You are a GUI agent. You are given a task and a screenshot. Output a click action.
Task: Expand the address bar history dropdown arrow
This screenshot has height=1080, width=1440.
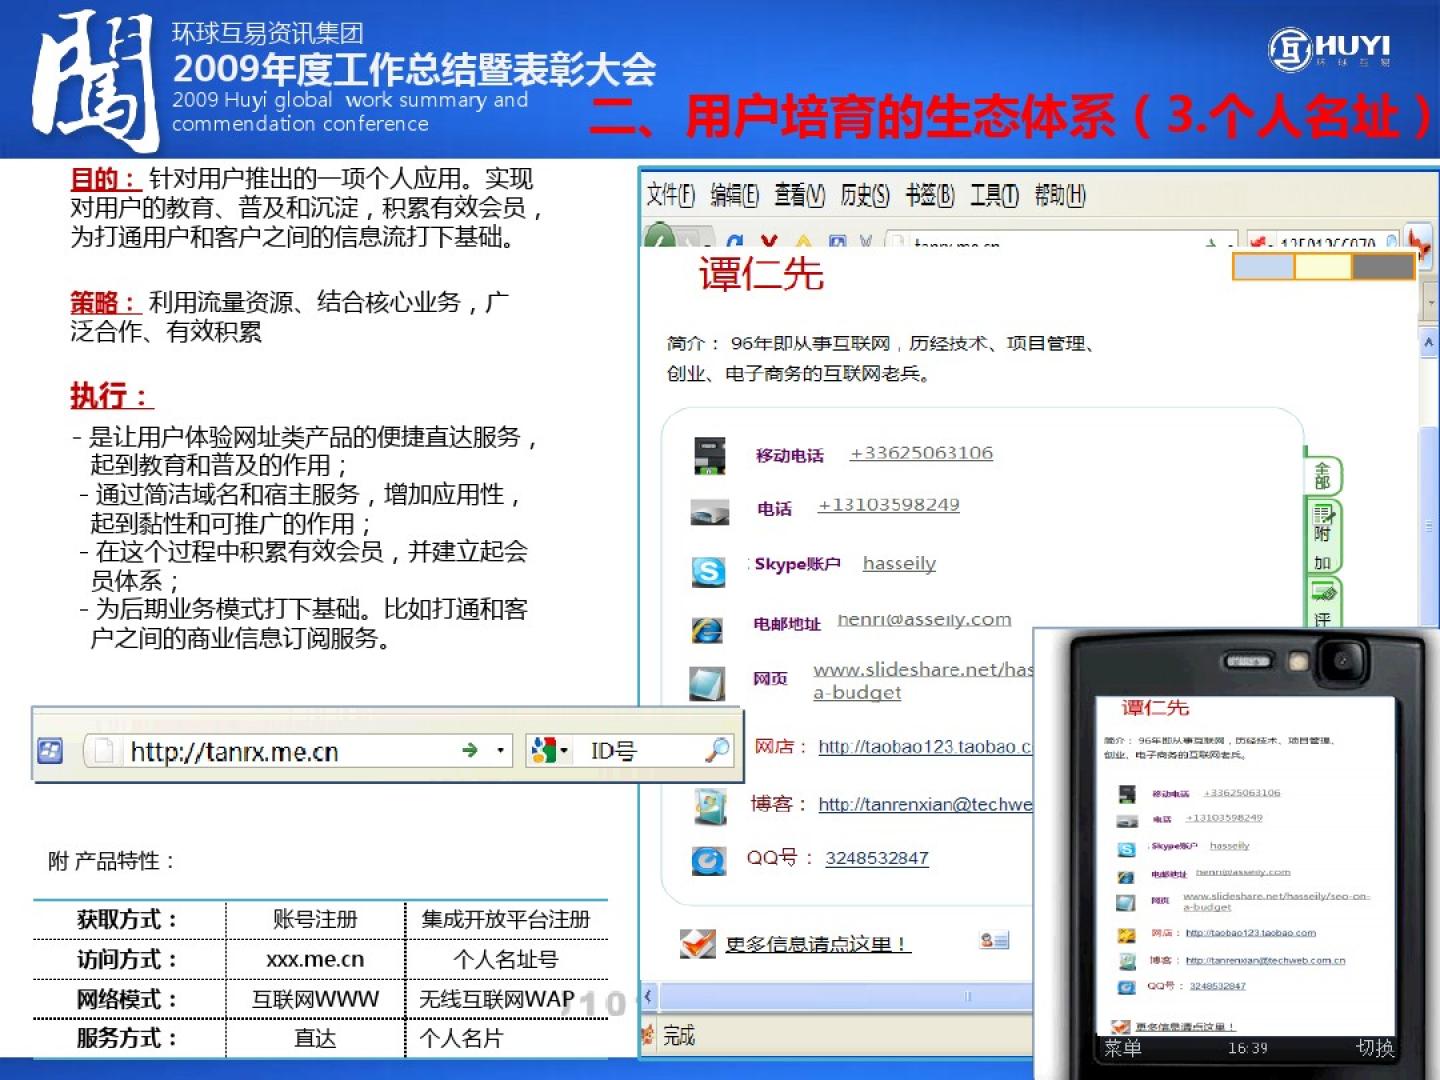500,750
